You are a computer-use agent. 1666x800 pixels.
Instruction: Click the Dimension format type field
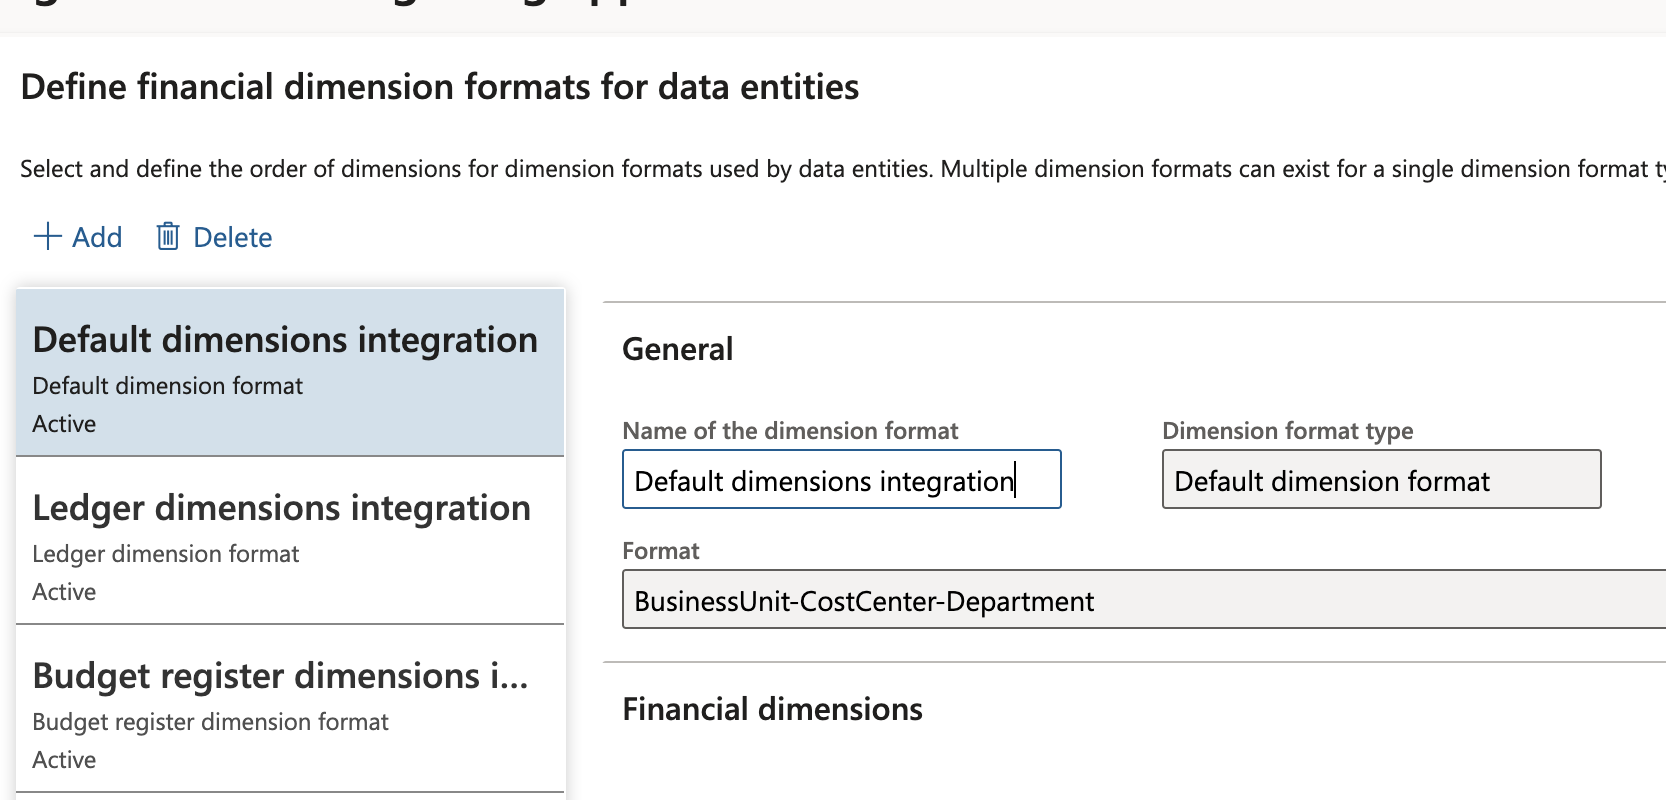click(1381, 480)
